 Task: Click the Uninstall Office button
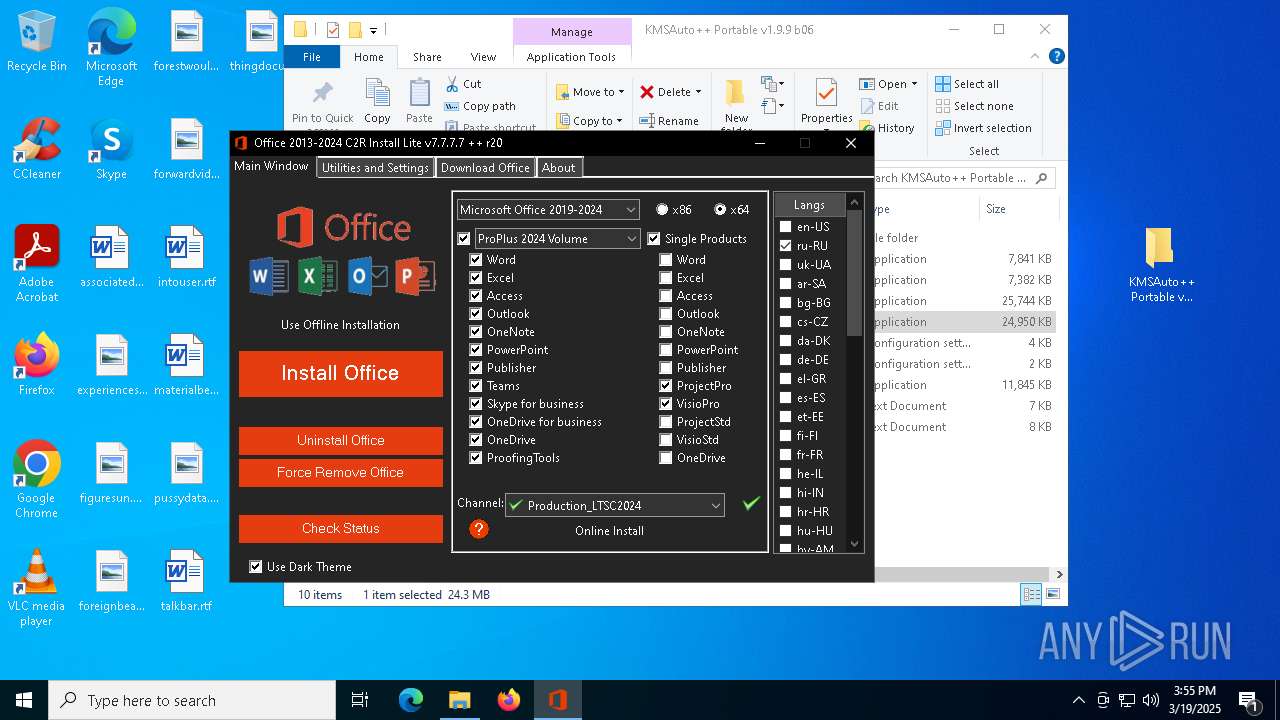(x=340, y=440)
